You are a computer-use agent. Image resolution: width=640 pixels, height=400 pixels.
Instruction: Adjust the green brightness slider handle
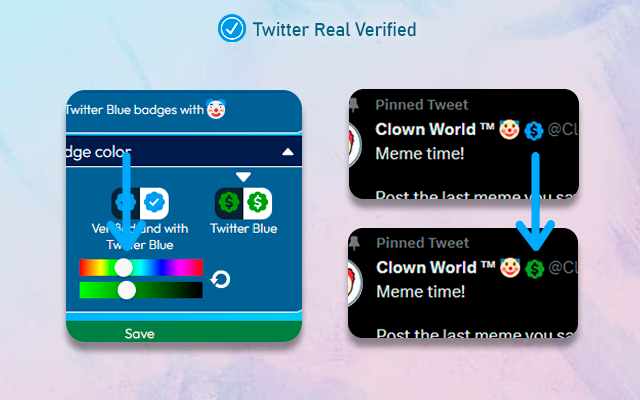tap(127, 290)
